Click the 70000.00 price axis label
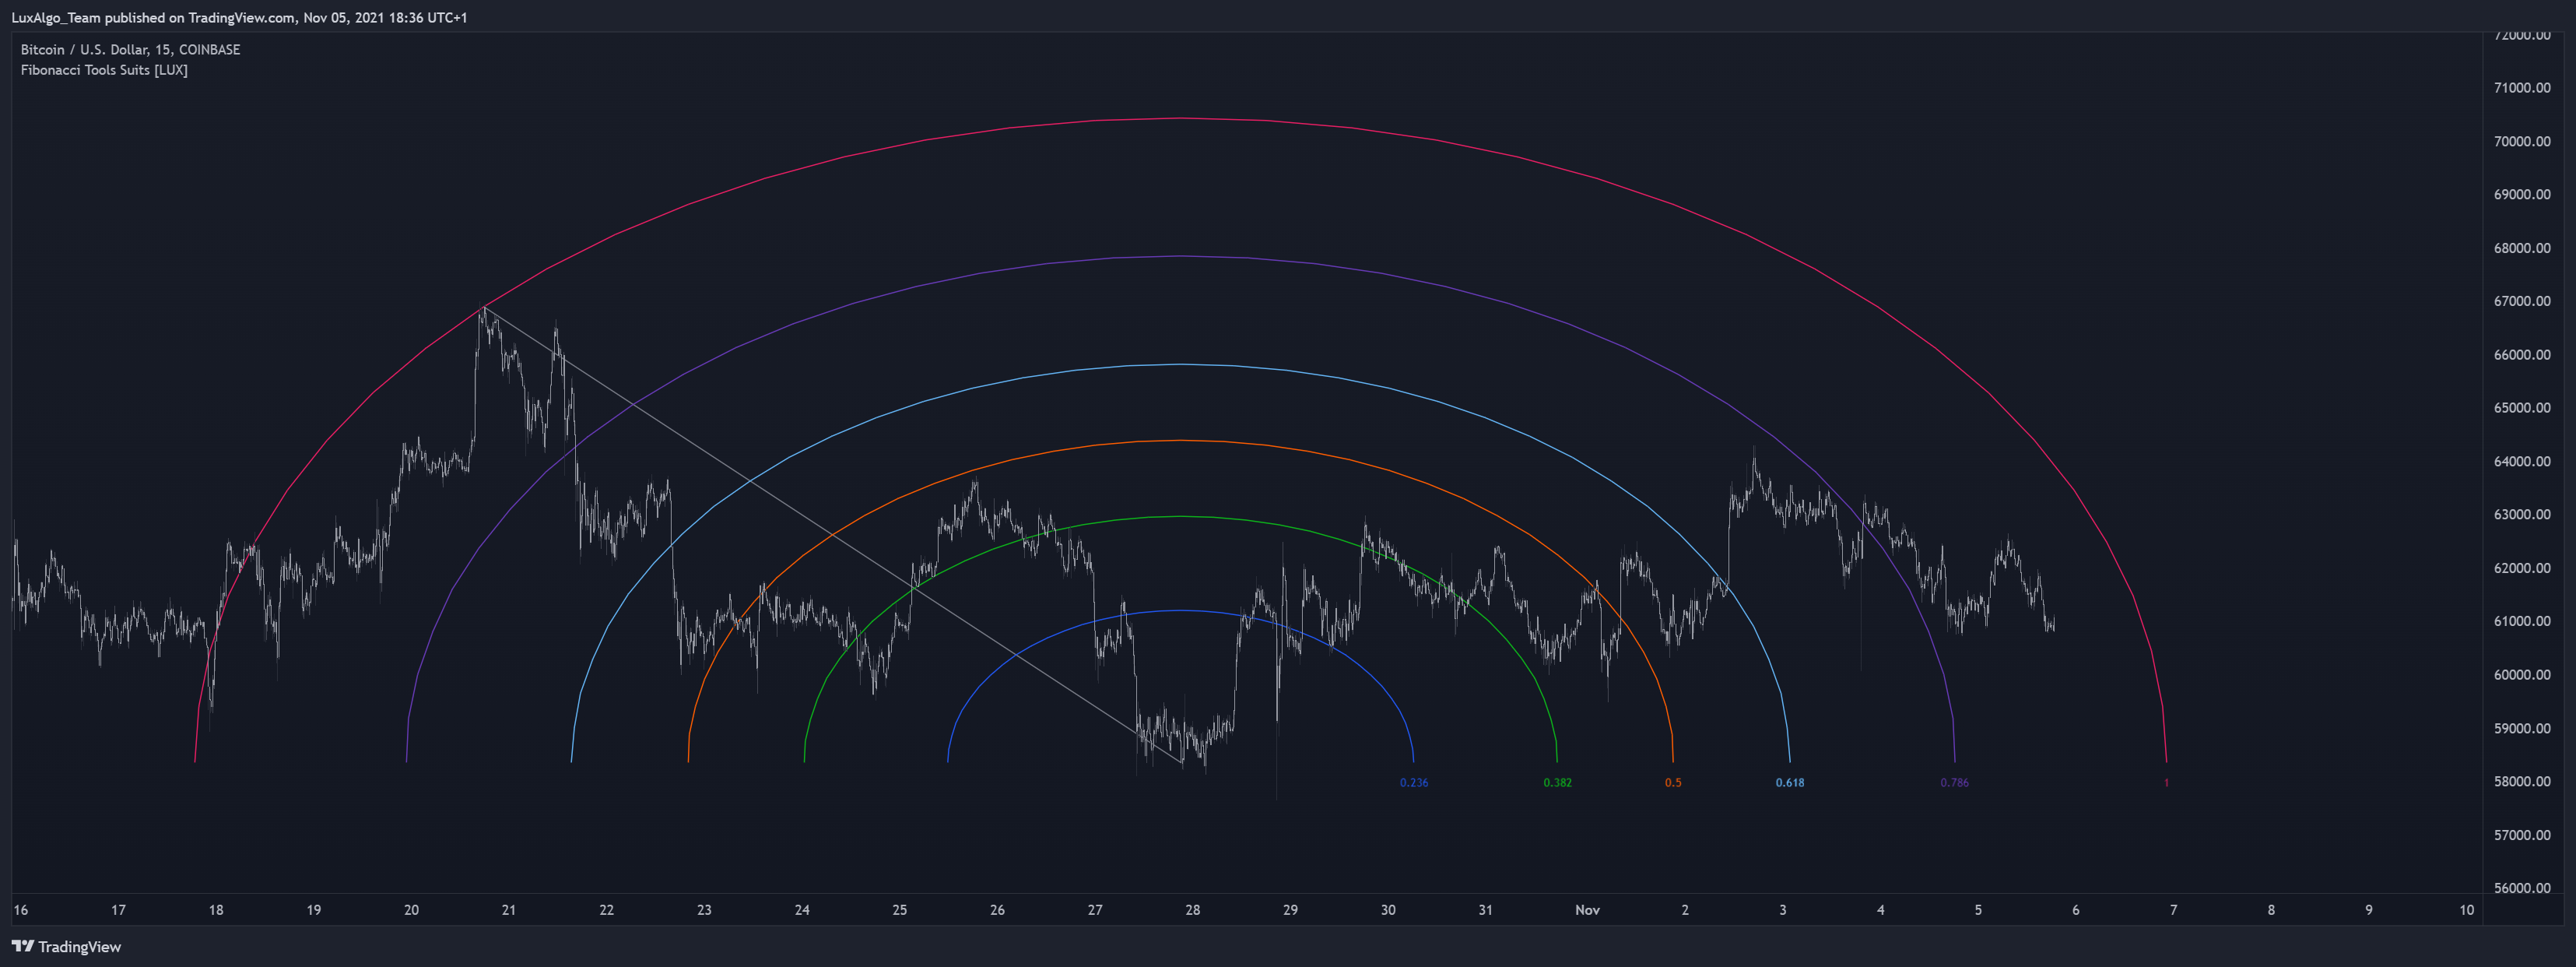 click(2522, 141)
